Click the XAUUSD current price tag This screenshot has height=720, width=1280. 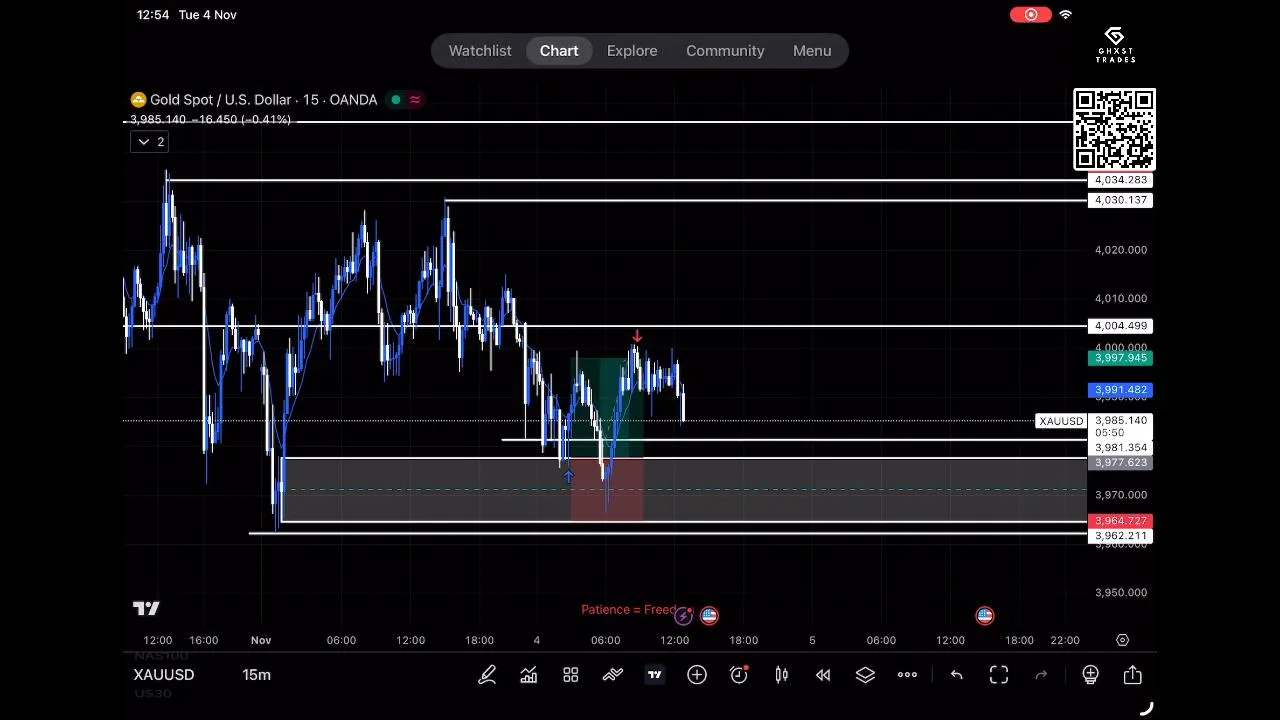coord(1061,421)
